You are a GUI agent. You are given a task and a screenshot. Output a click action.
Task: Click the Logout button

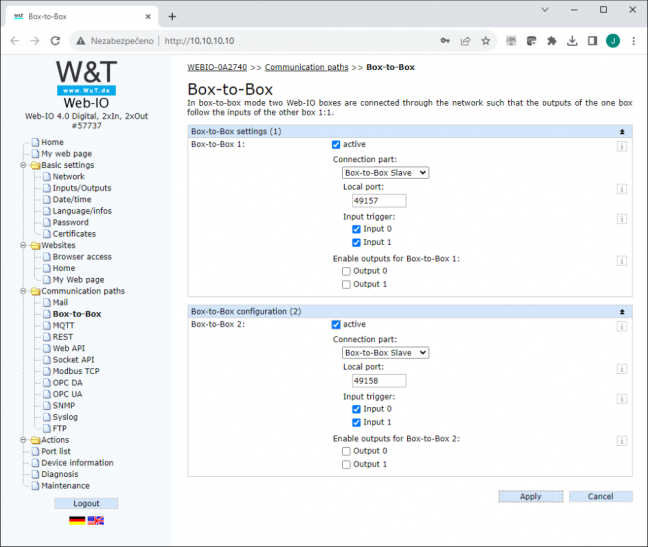86,504
